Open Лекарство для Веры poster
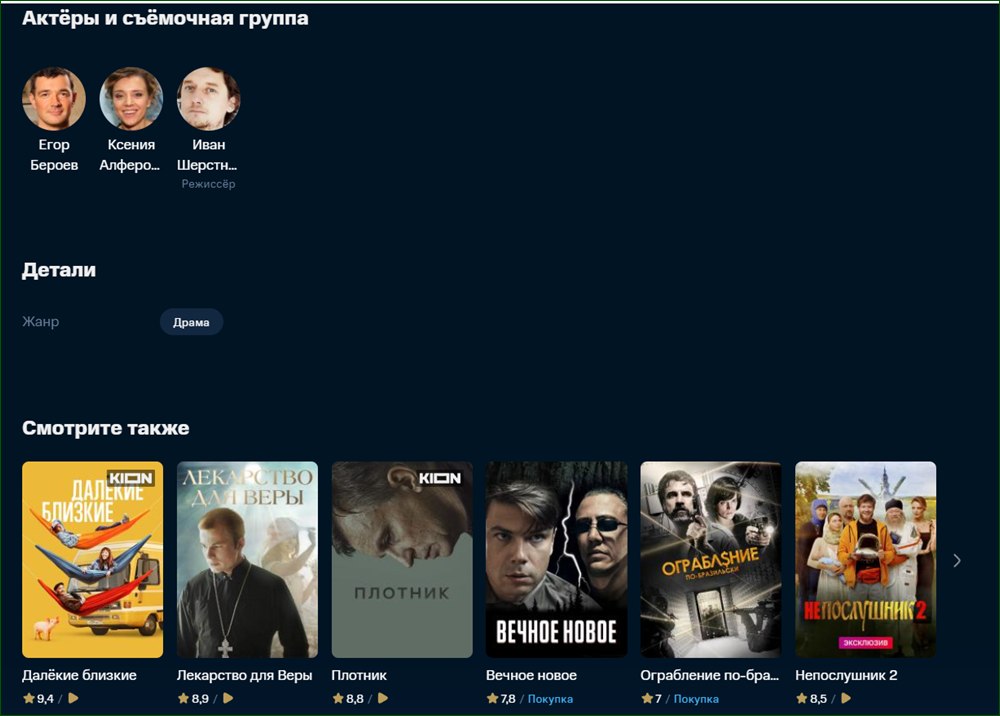Viewport: 1000px width, 716px height. pyautogui.click(x=247, y=559)
